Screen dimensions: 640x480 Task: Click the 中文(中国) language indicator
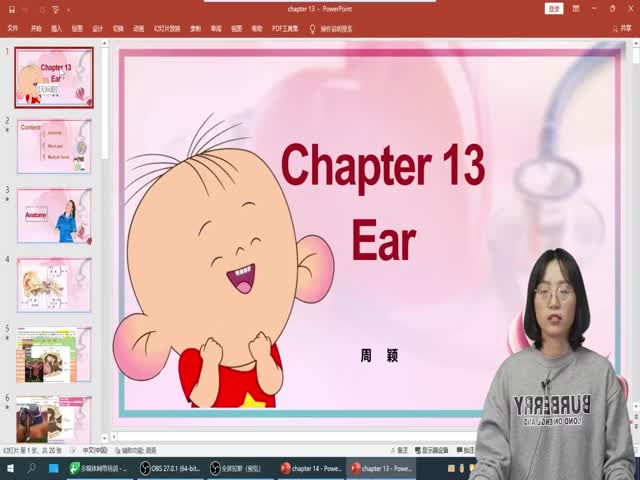click(95, 450)
